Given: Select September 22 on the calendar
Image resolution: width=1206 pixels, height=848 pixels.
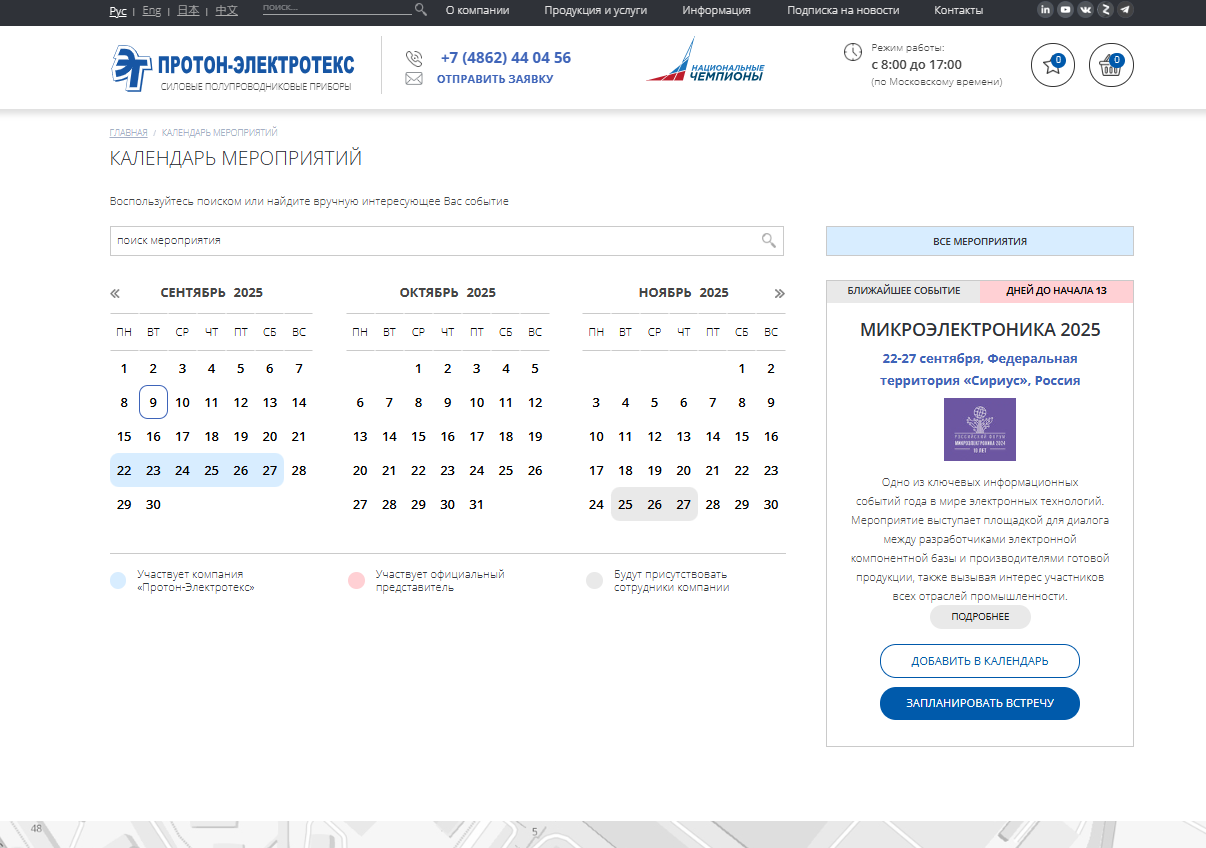Looking at the screenshot, I should tap(124, 471).
